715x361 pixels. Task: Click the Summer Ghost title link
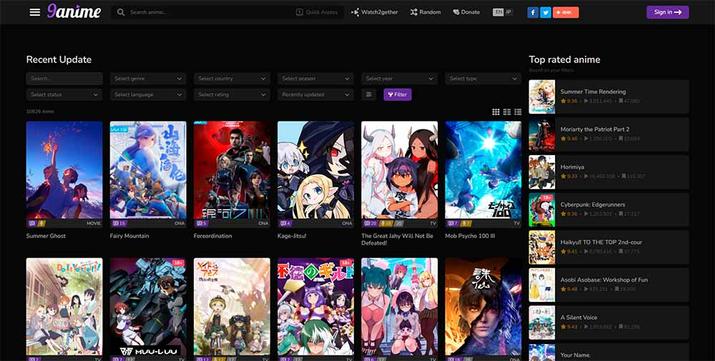pyautogui.click(x=46, y=236)
